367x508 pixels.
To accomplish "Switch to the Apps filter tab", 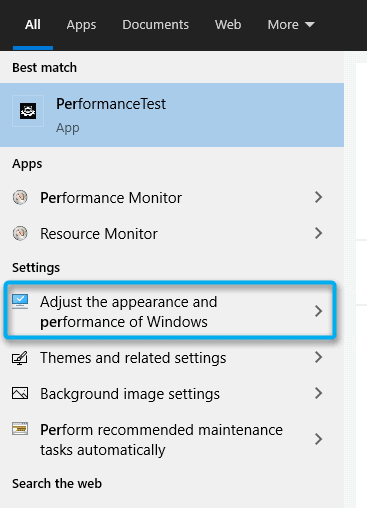I will (x=81, y=25).
